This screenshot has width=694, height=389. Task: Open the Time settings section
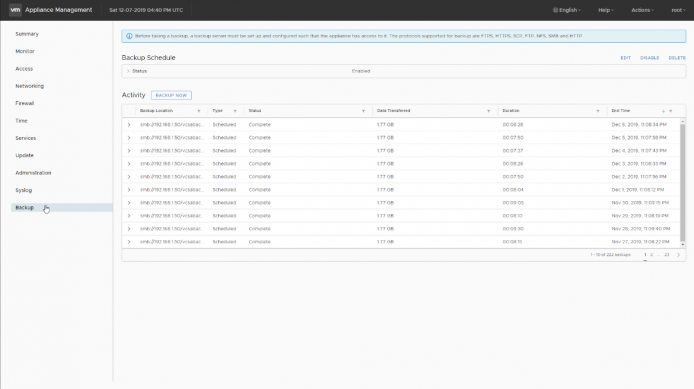tap(21, 121)
